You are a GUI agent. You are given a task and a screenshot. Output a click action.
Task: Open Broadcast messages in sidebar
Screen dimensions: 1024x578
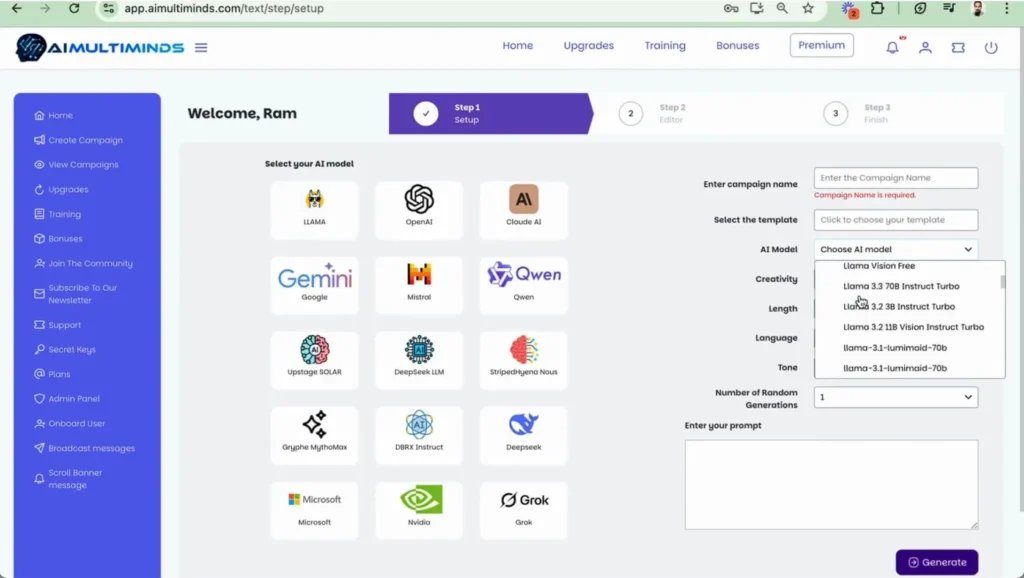(x=84, y=448)
